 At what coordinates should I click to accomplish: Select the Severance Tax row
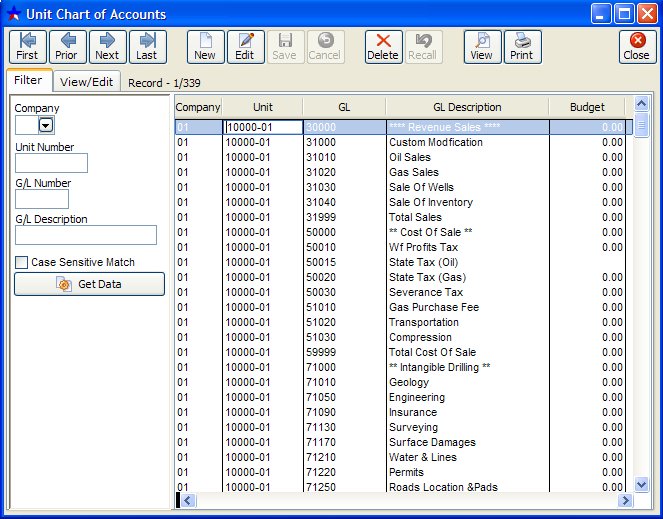[400, 292]
